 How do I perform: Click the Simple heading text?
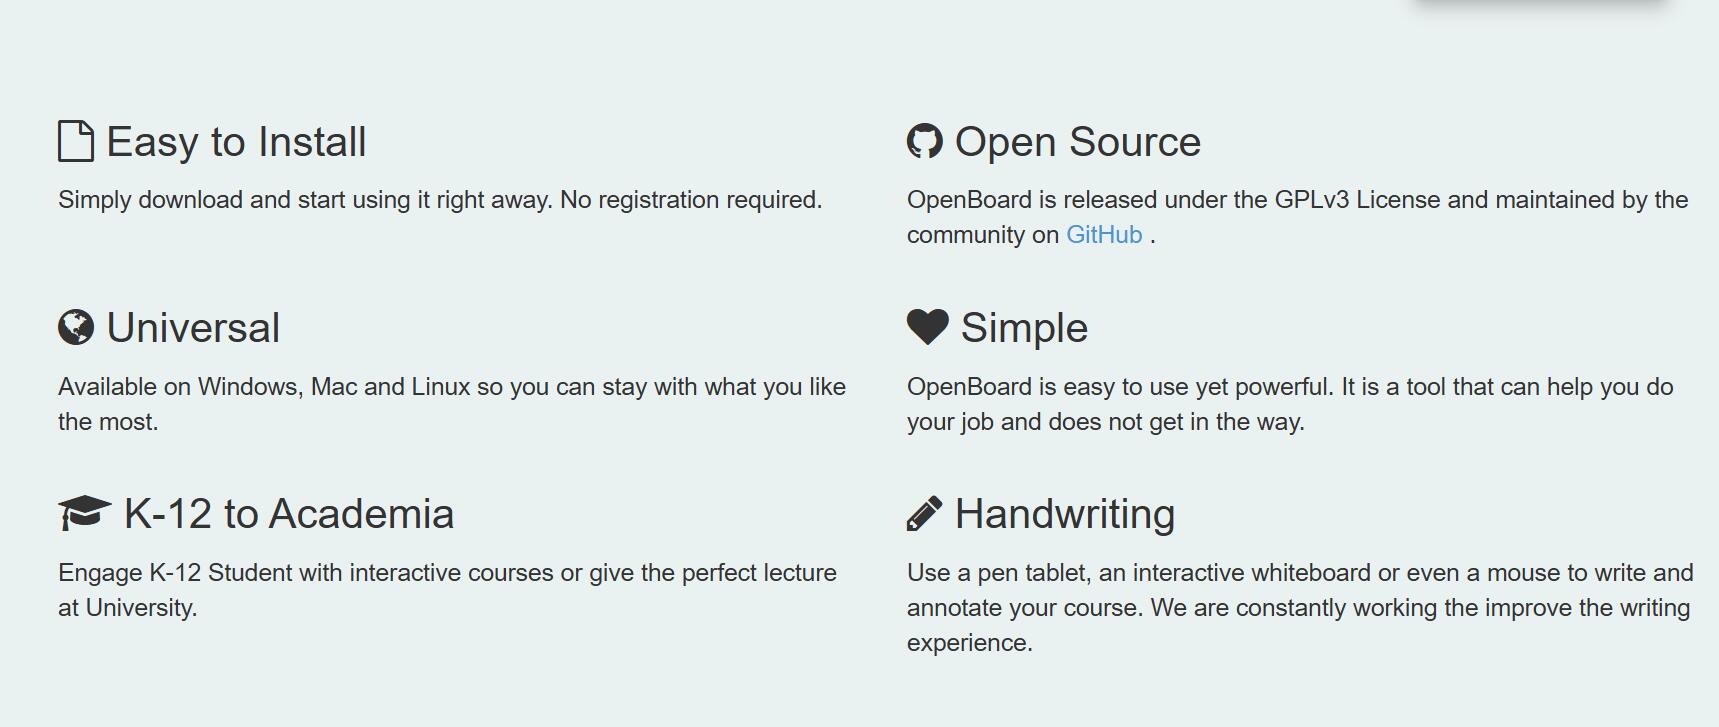1024,328
